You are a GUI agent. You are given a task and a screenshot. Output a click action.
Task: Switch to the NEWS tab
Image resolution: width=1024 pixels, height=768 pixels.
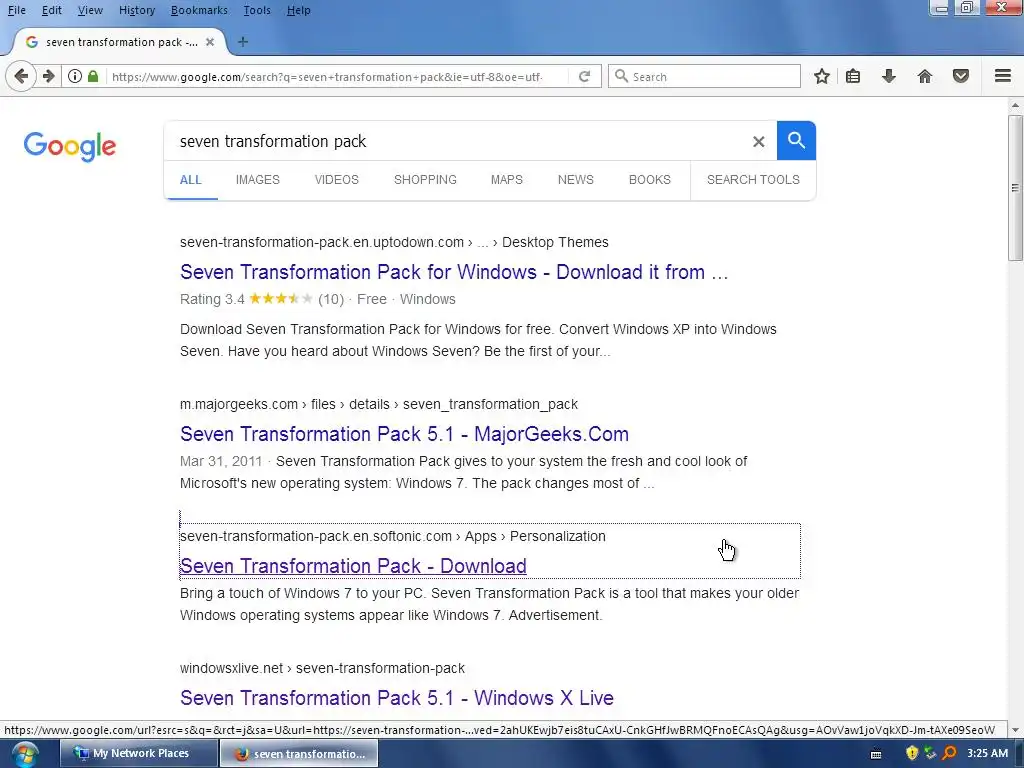(x=575, y=180)
